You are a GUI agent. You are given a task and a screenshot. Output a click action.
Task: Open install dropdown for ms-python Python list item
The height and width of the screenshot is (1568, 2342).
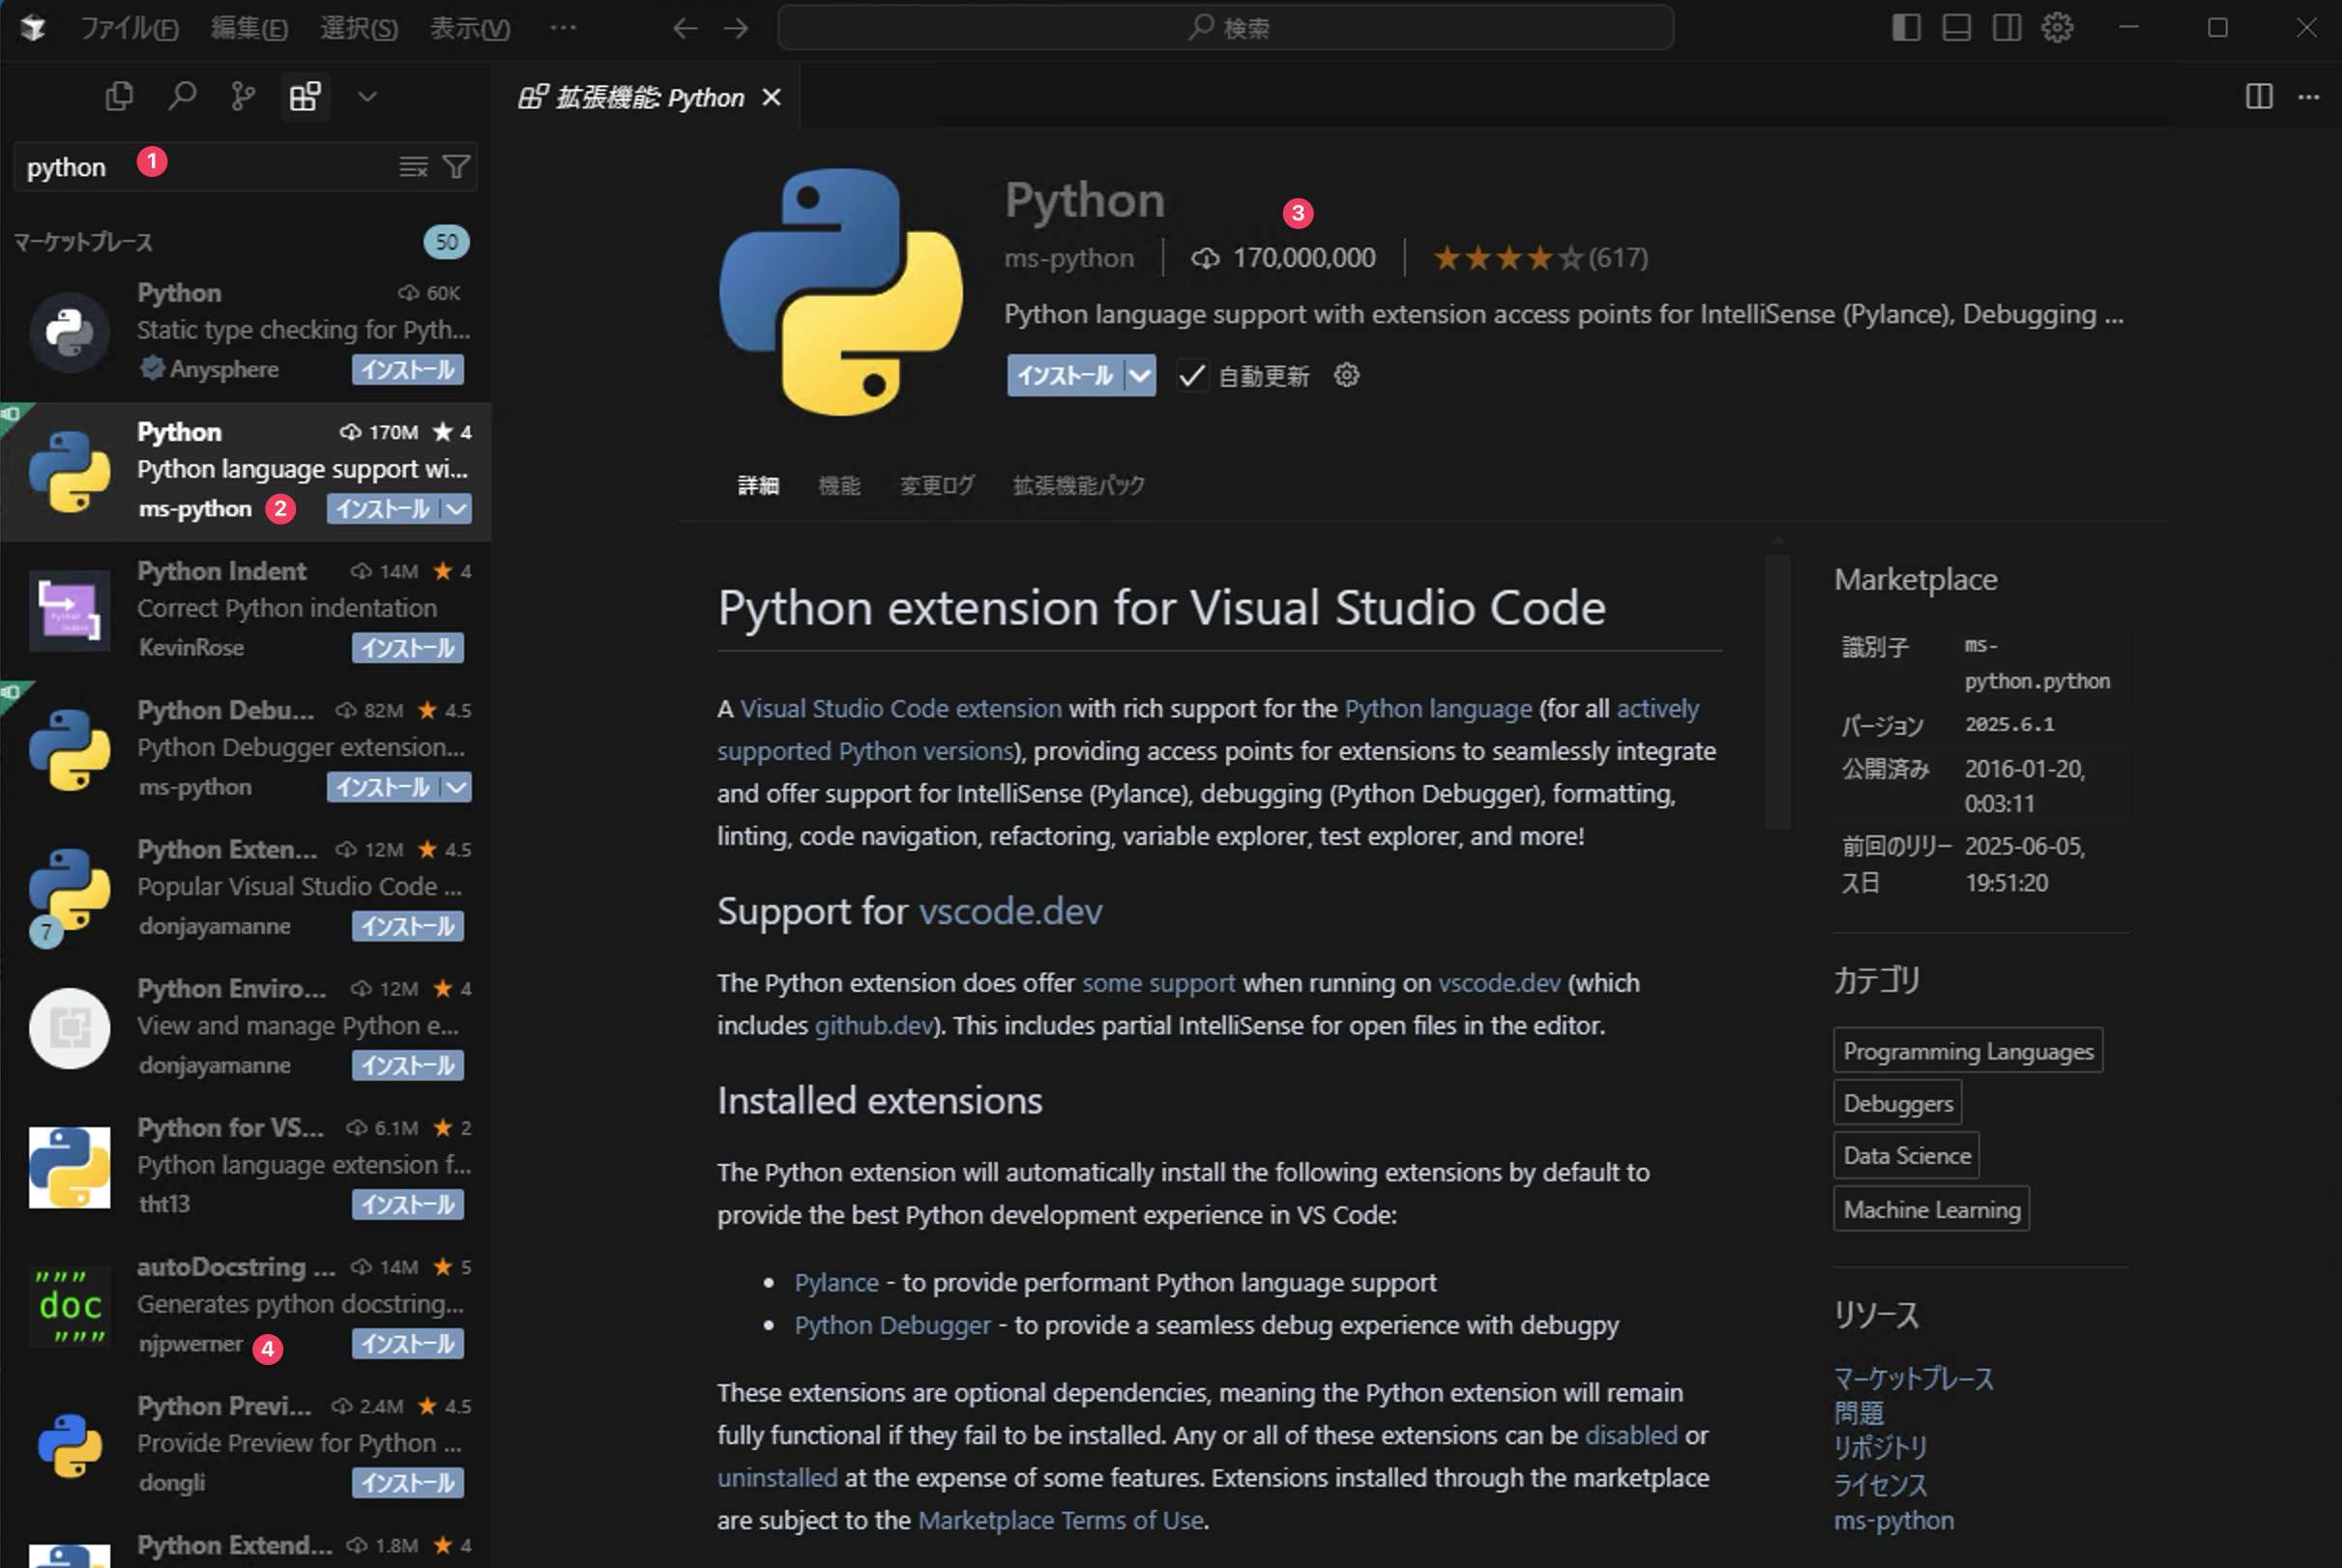click(x=456, y=509)
